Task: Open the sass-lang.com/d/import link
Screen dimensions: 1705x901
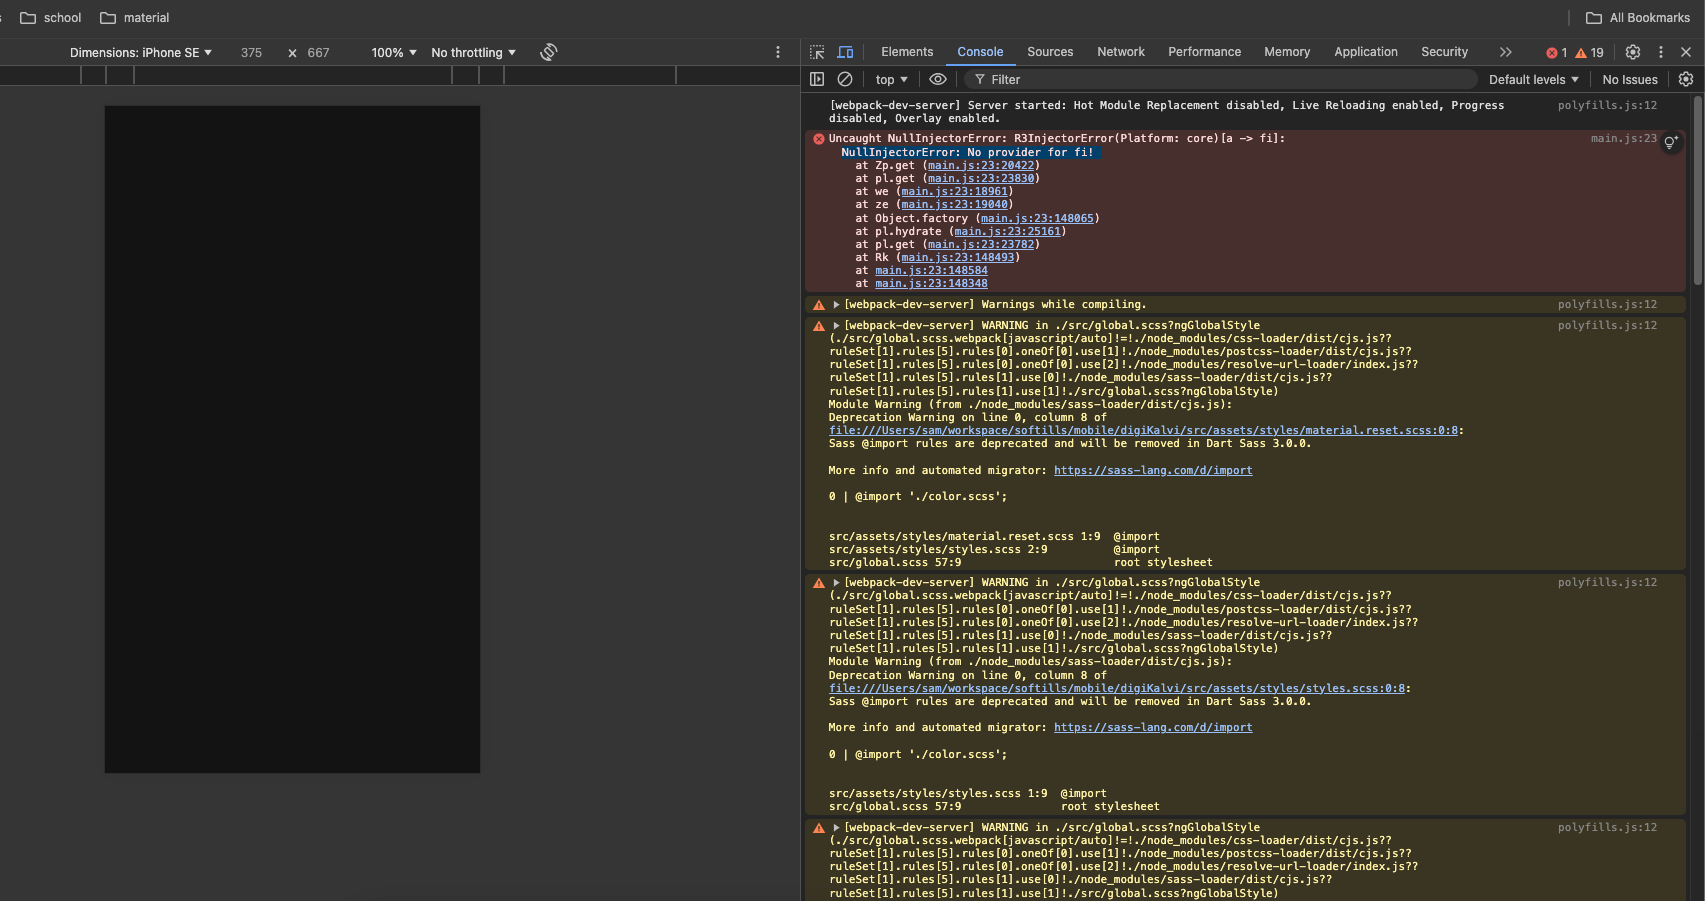Action: (1152, 470)
